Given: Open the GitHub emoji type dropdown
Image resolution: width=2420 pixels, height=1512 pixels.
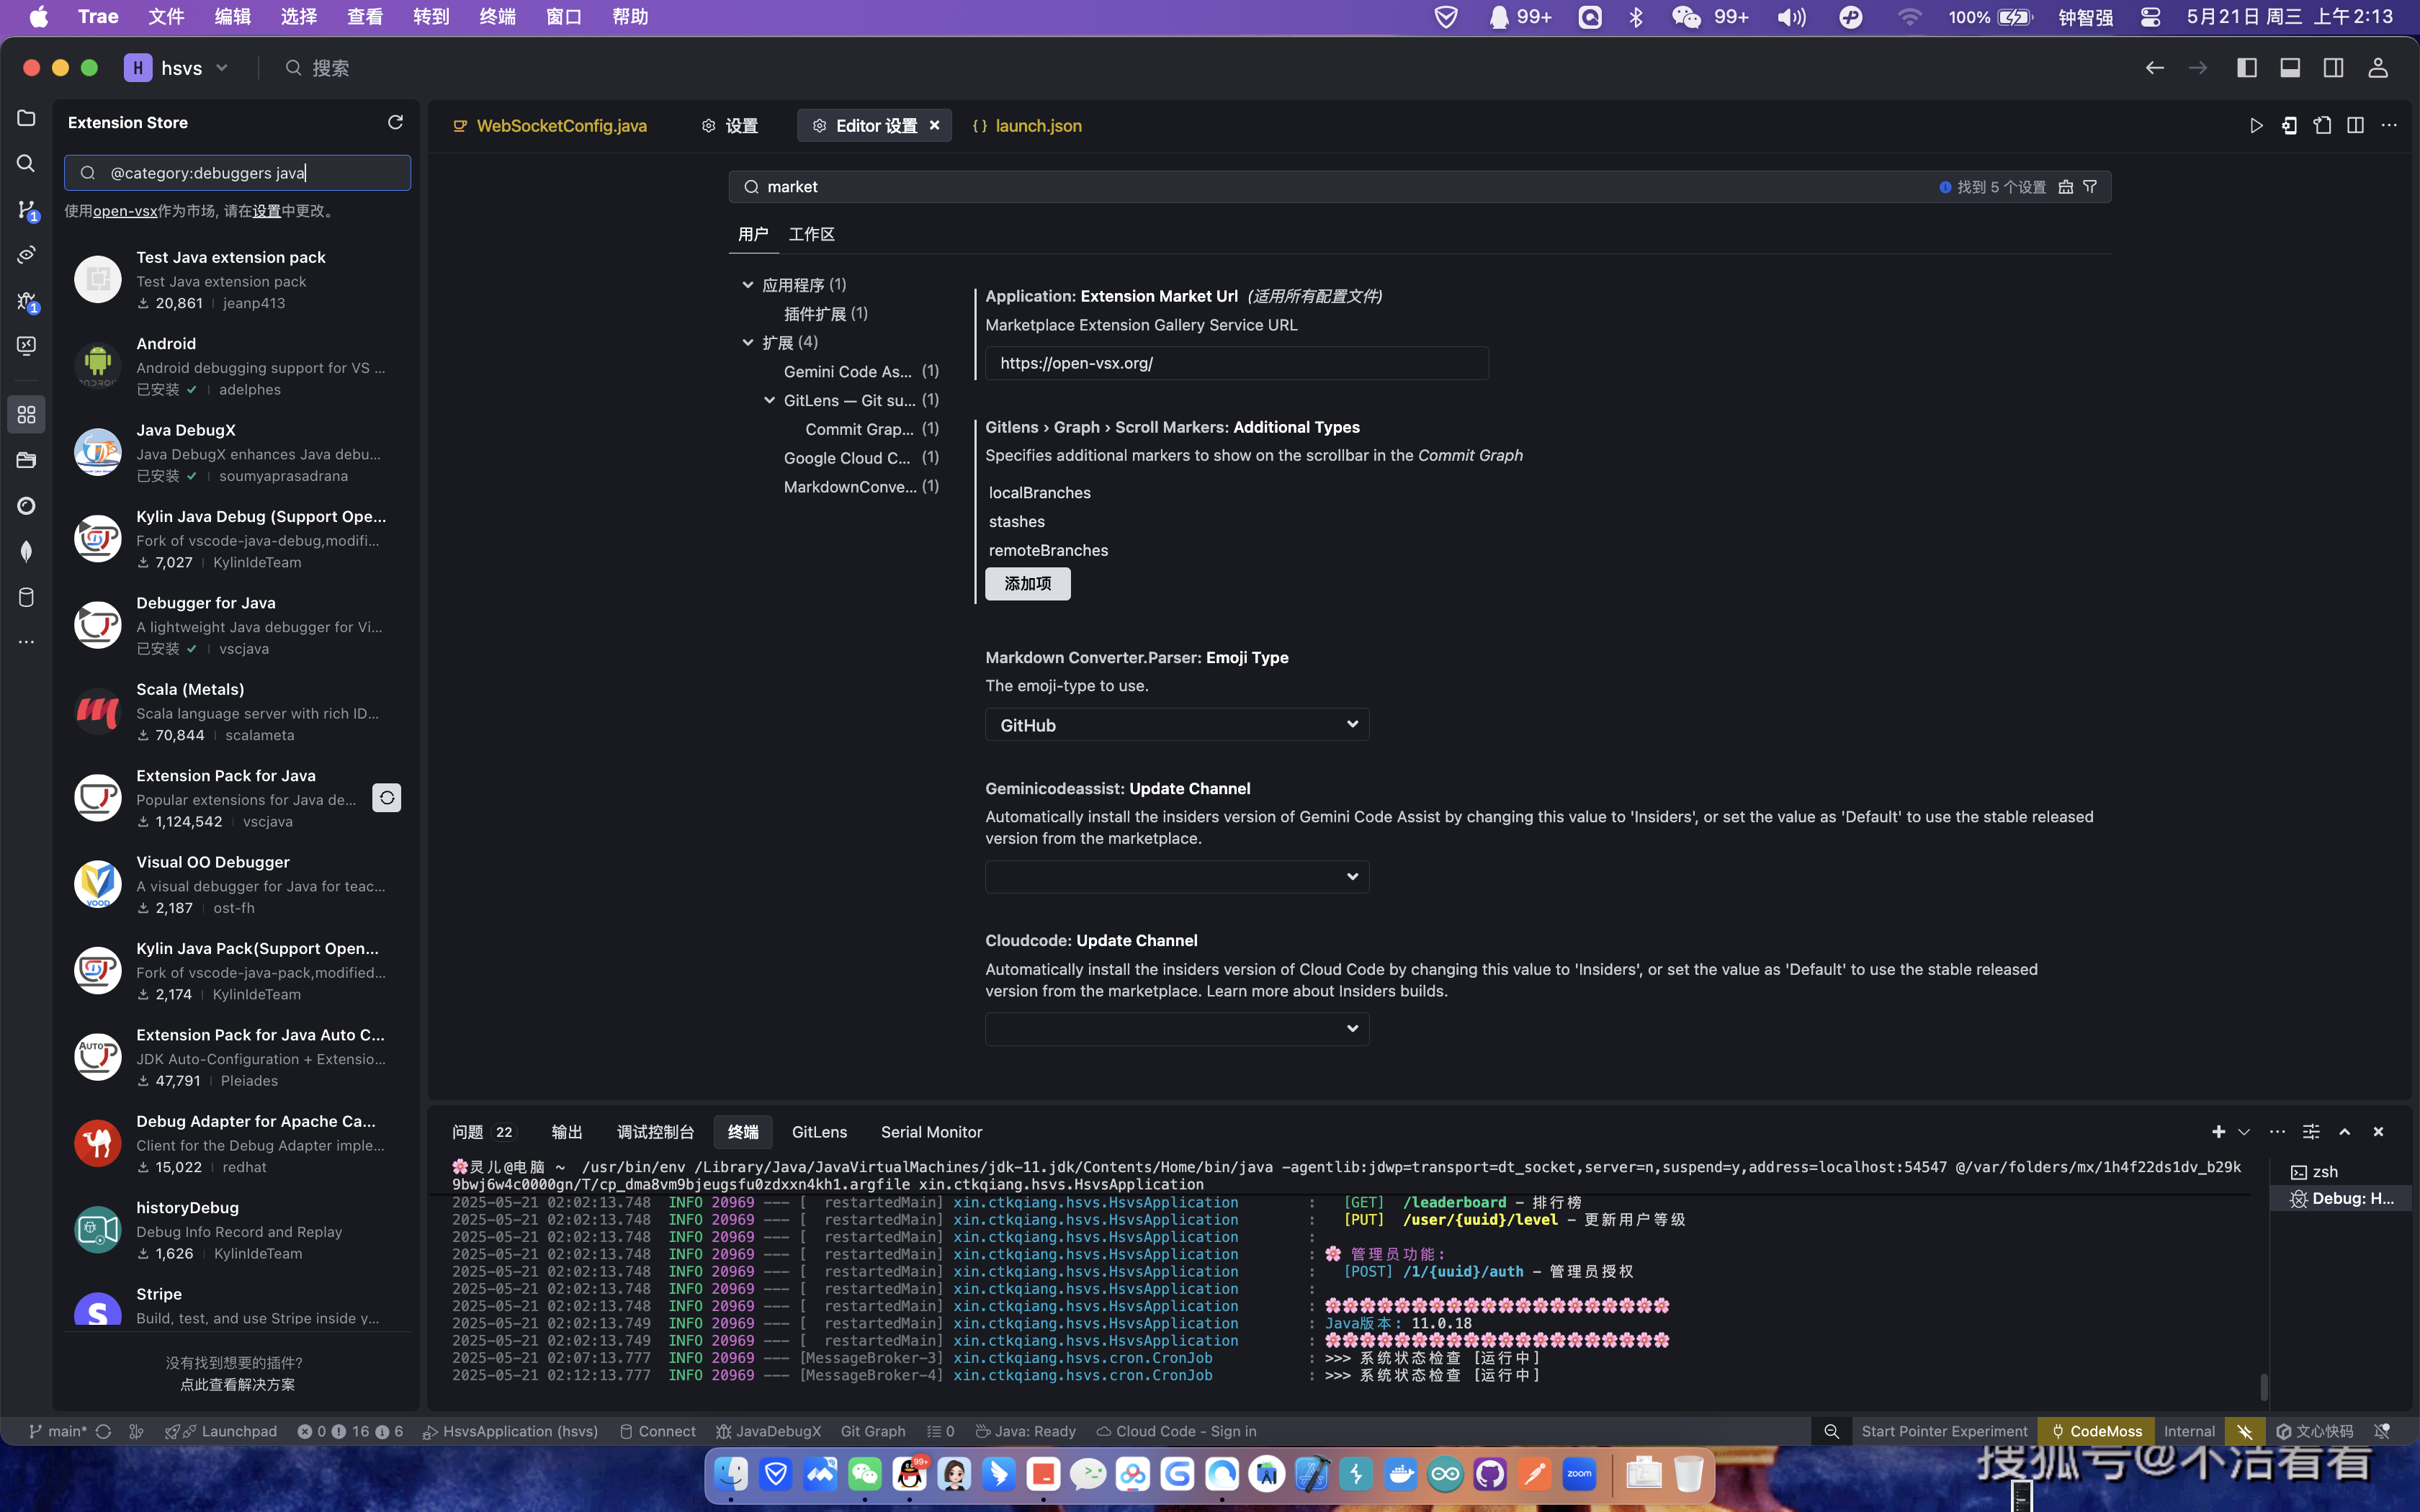Looking at the screenshot, I should pyautogui.click(x=1176, y=724).
